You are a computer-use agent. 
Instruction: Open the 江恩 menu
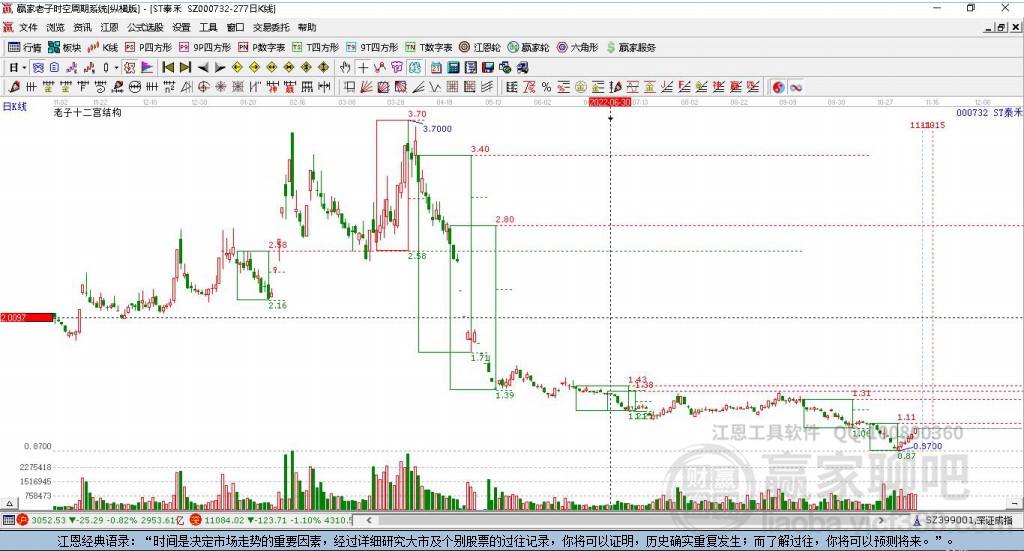[109, 27]
